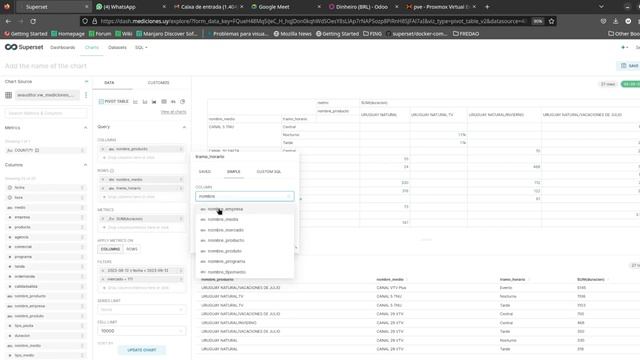Choose nombre_programa from dropdown list

click(x=245, y=261)
